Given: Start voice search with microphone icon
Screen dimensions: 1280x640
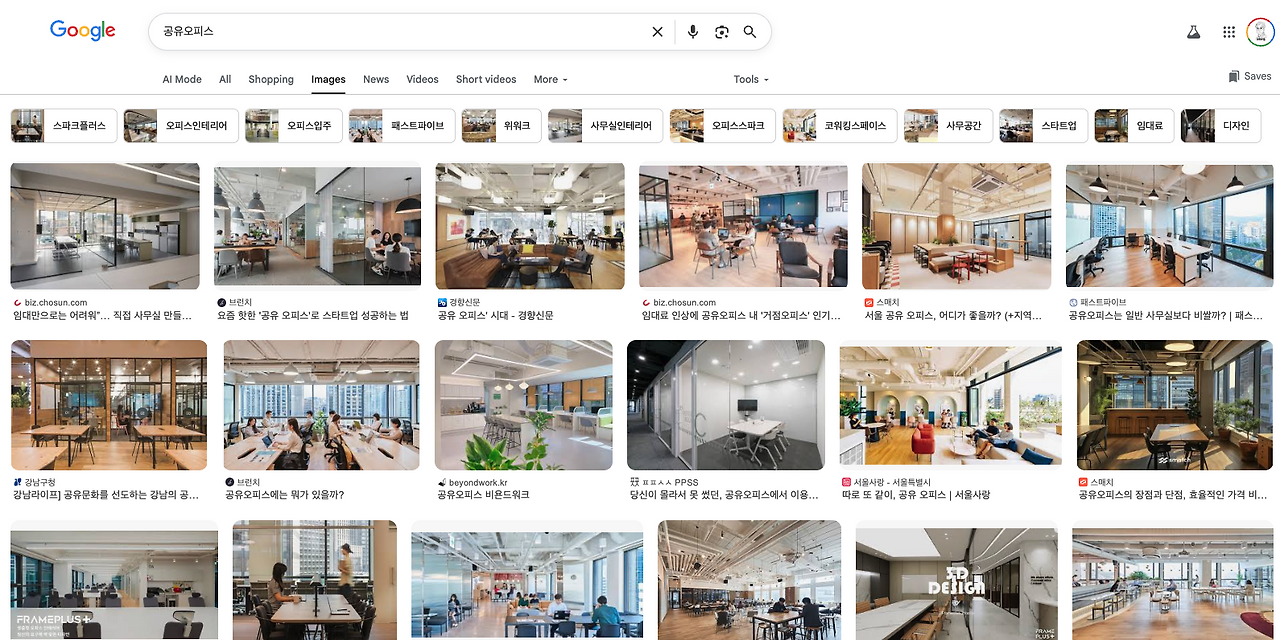Looking at the screenshot, I should [692, 32].
